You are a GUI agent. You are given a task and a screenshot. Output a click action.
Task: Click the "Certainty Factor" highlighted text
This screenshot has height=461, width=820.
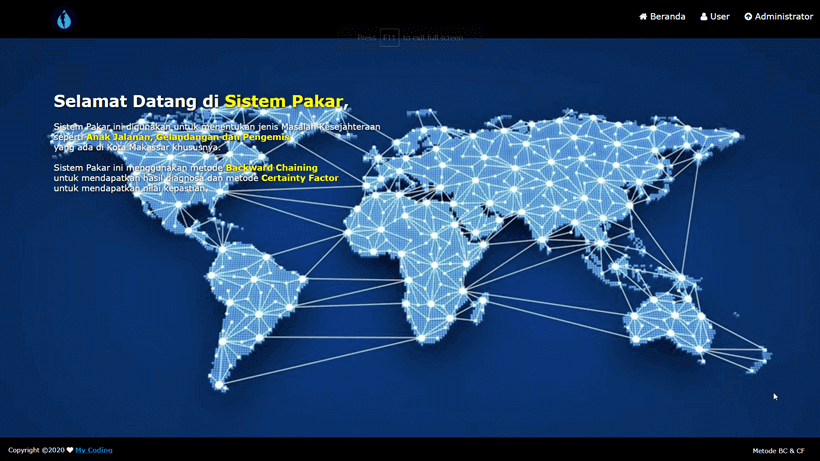coord(300,178)
